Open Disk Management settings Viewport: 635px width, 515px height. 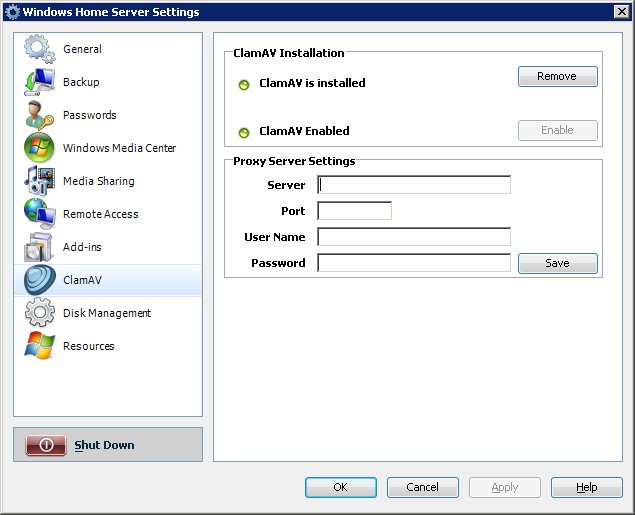click(108, 313)
